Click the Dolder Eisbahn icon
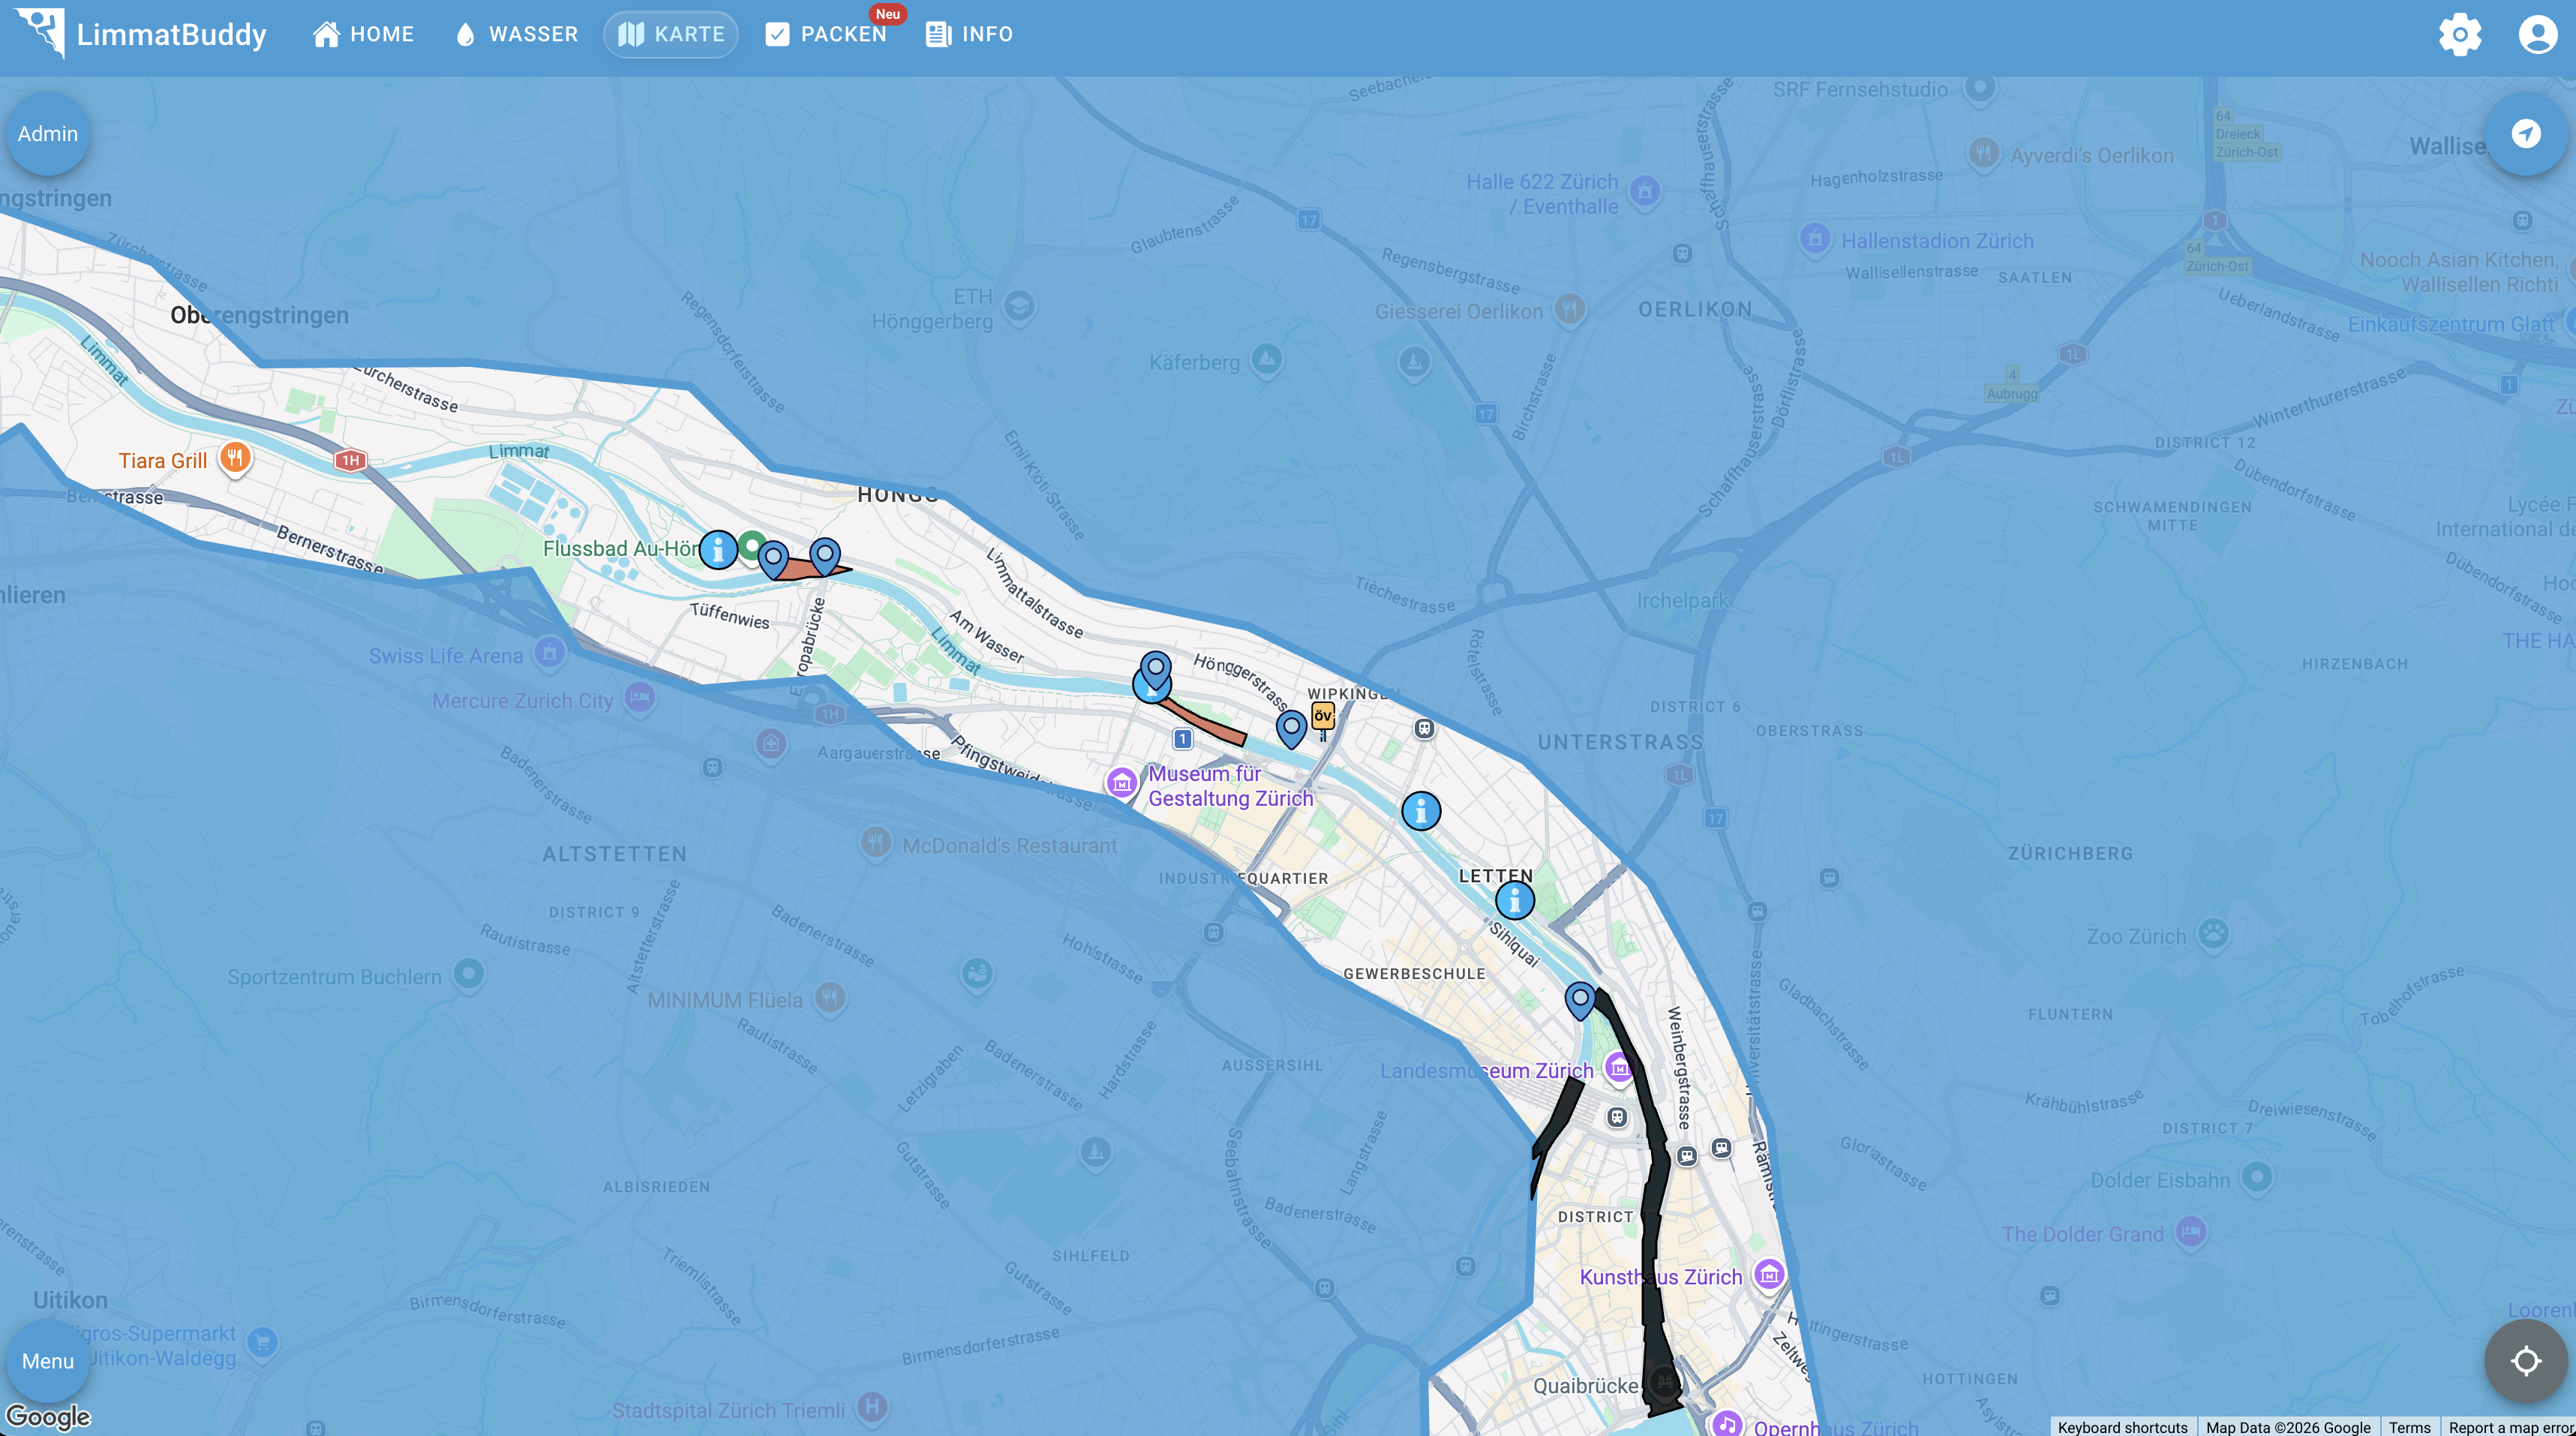 point(2256,1178)
